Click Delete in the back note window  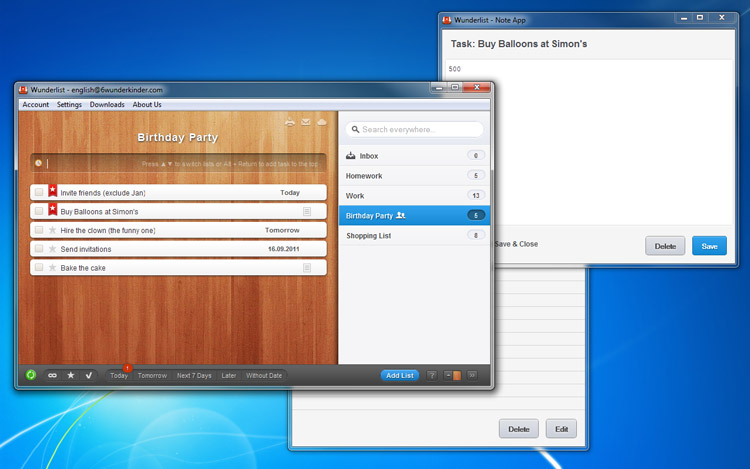point(519,429)
